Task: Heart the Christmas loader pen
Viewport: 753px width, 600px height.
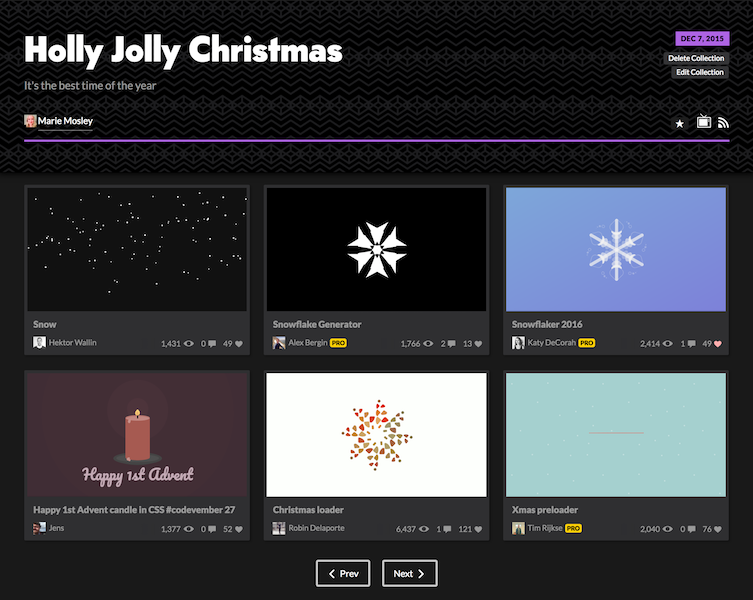Action: click(x=478, y=529)
